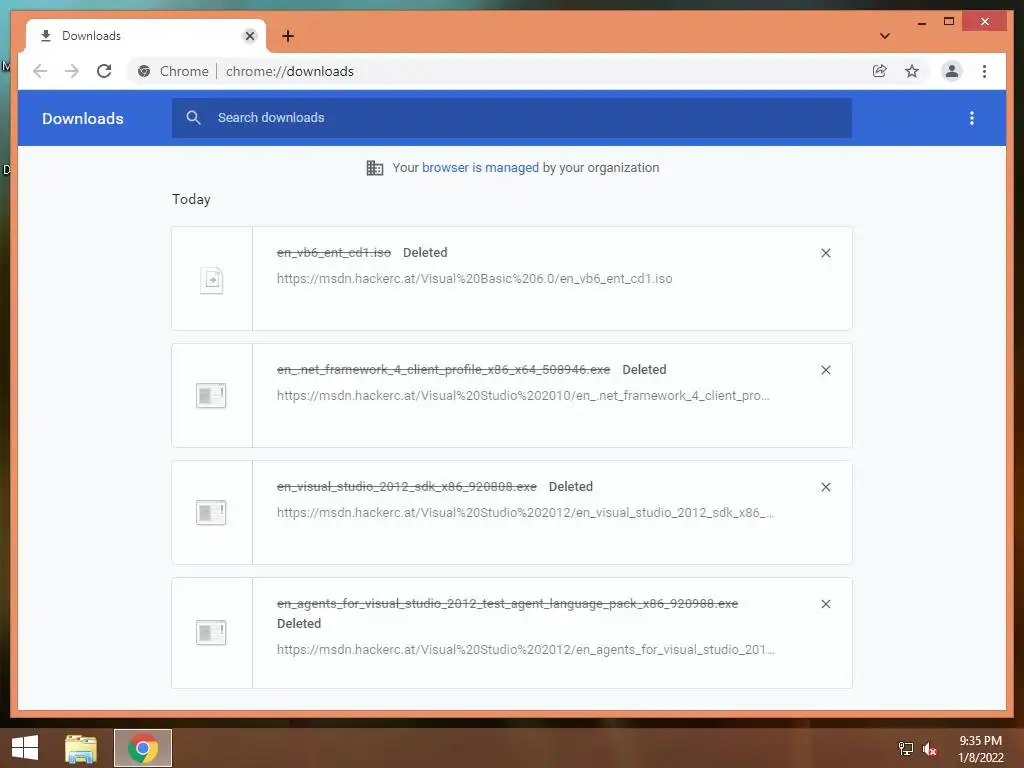Open the .net_framework_4 client profile source URL
This screenshot has height=768, width=1024.
pos(523,396)
